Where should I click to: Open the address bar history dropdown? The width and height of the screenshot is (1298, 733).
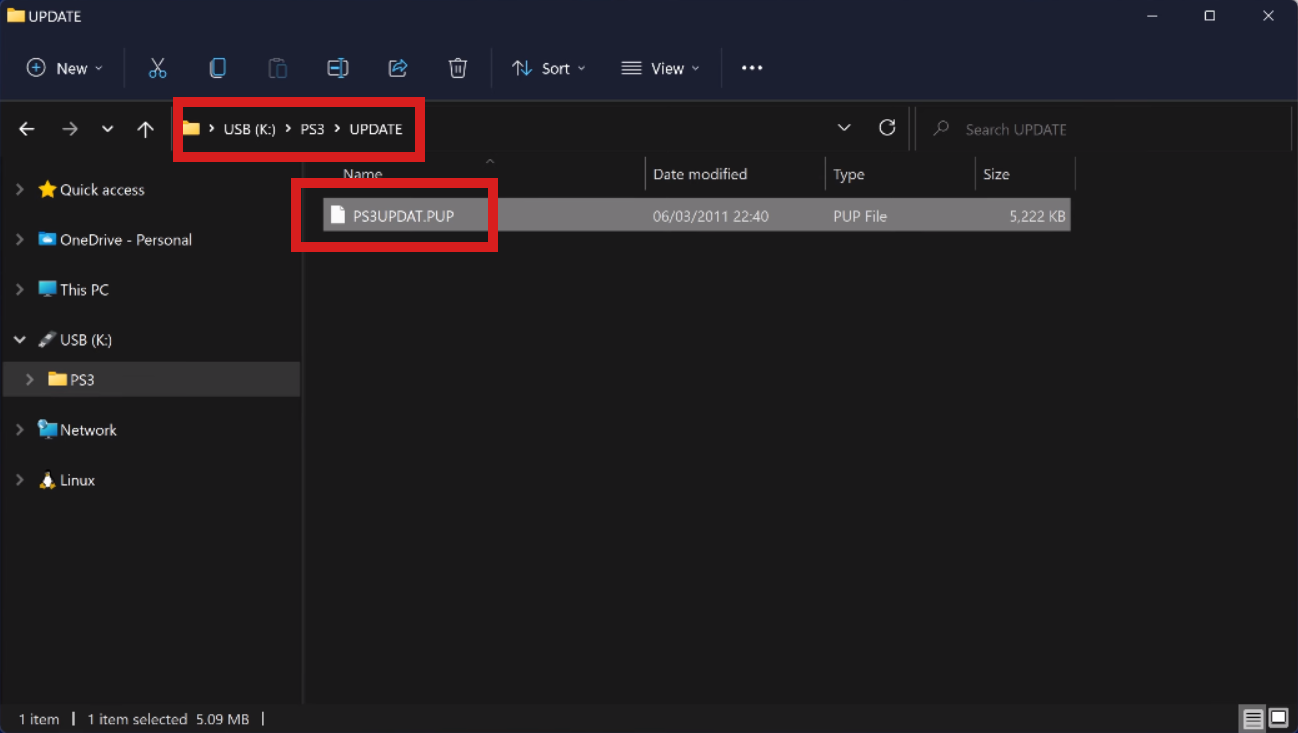coord(844,128)
